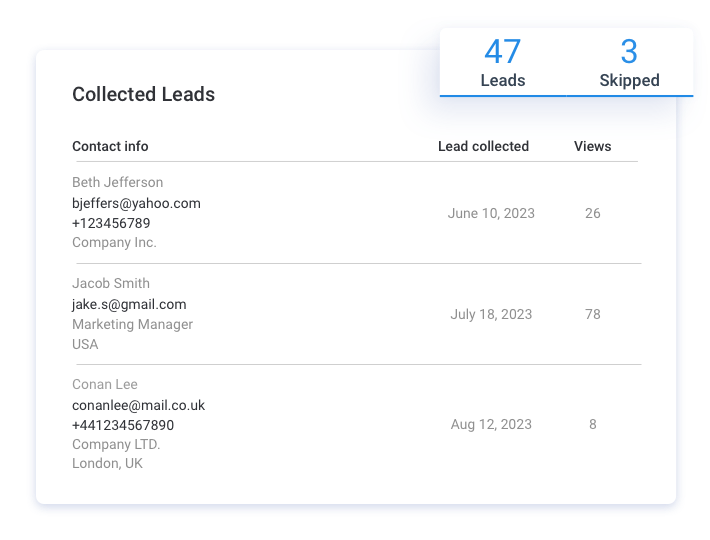The image size is (710, 540).
Task: Click phone number +123456789
Action: (111, 223)
